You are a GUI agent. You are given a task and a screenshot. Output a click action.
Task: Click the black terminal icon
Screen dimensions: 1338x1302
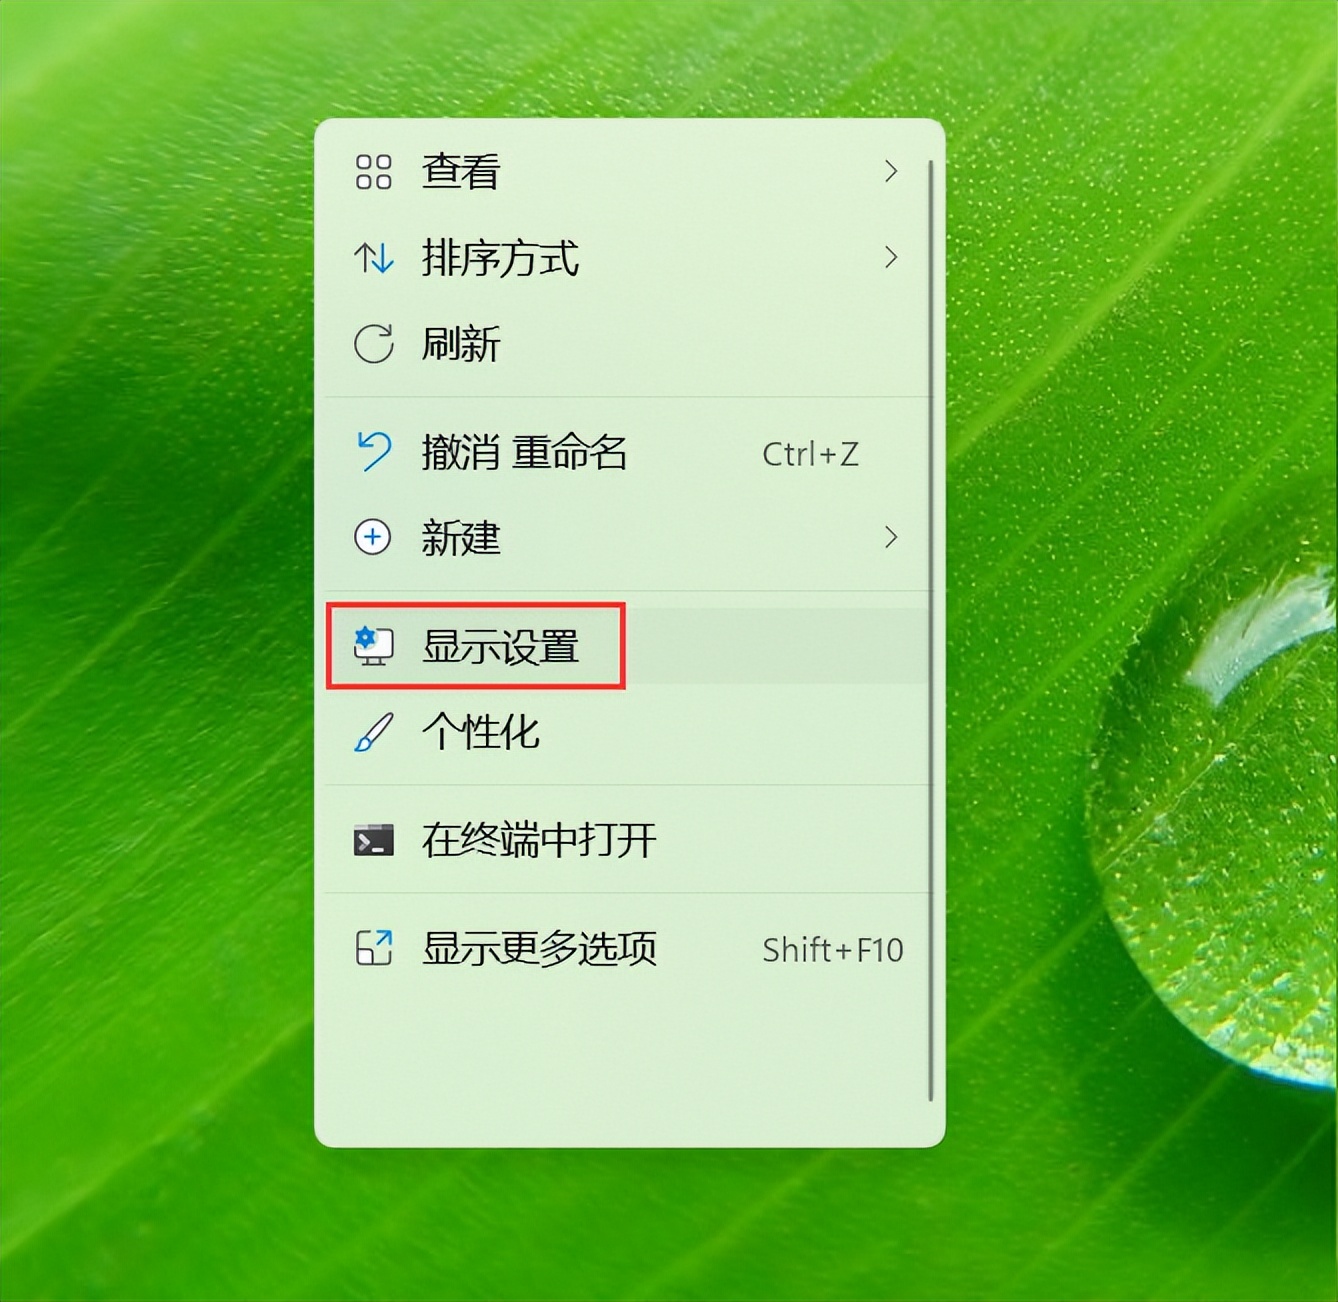373,840
